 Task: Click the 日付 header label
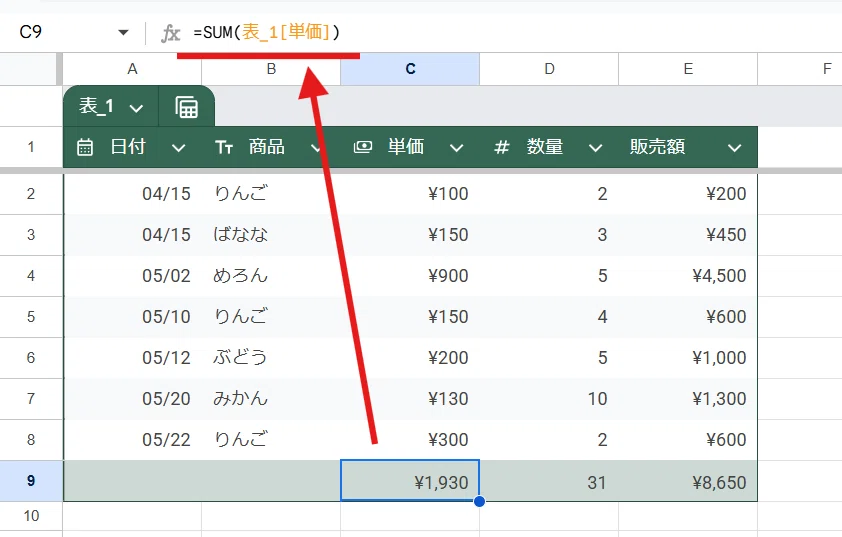pyautogui.click(x=128, y=147)
